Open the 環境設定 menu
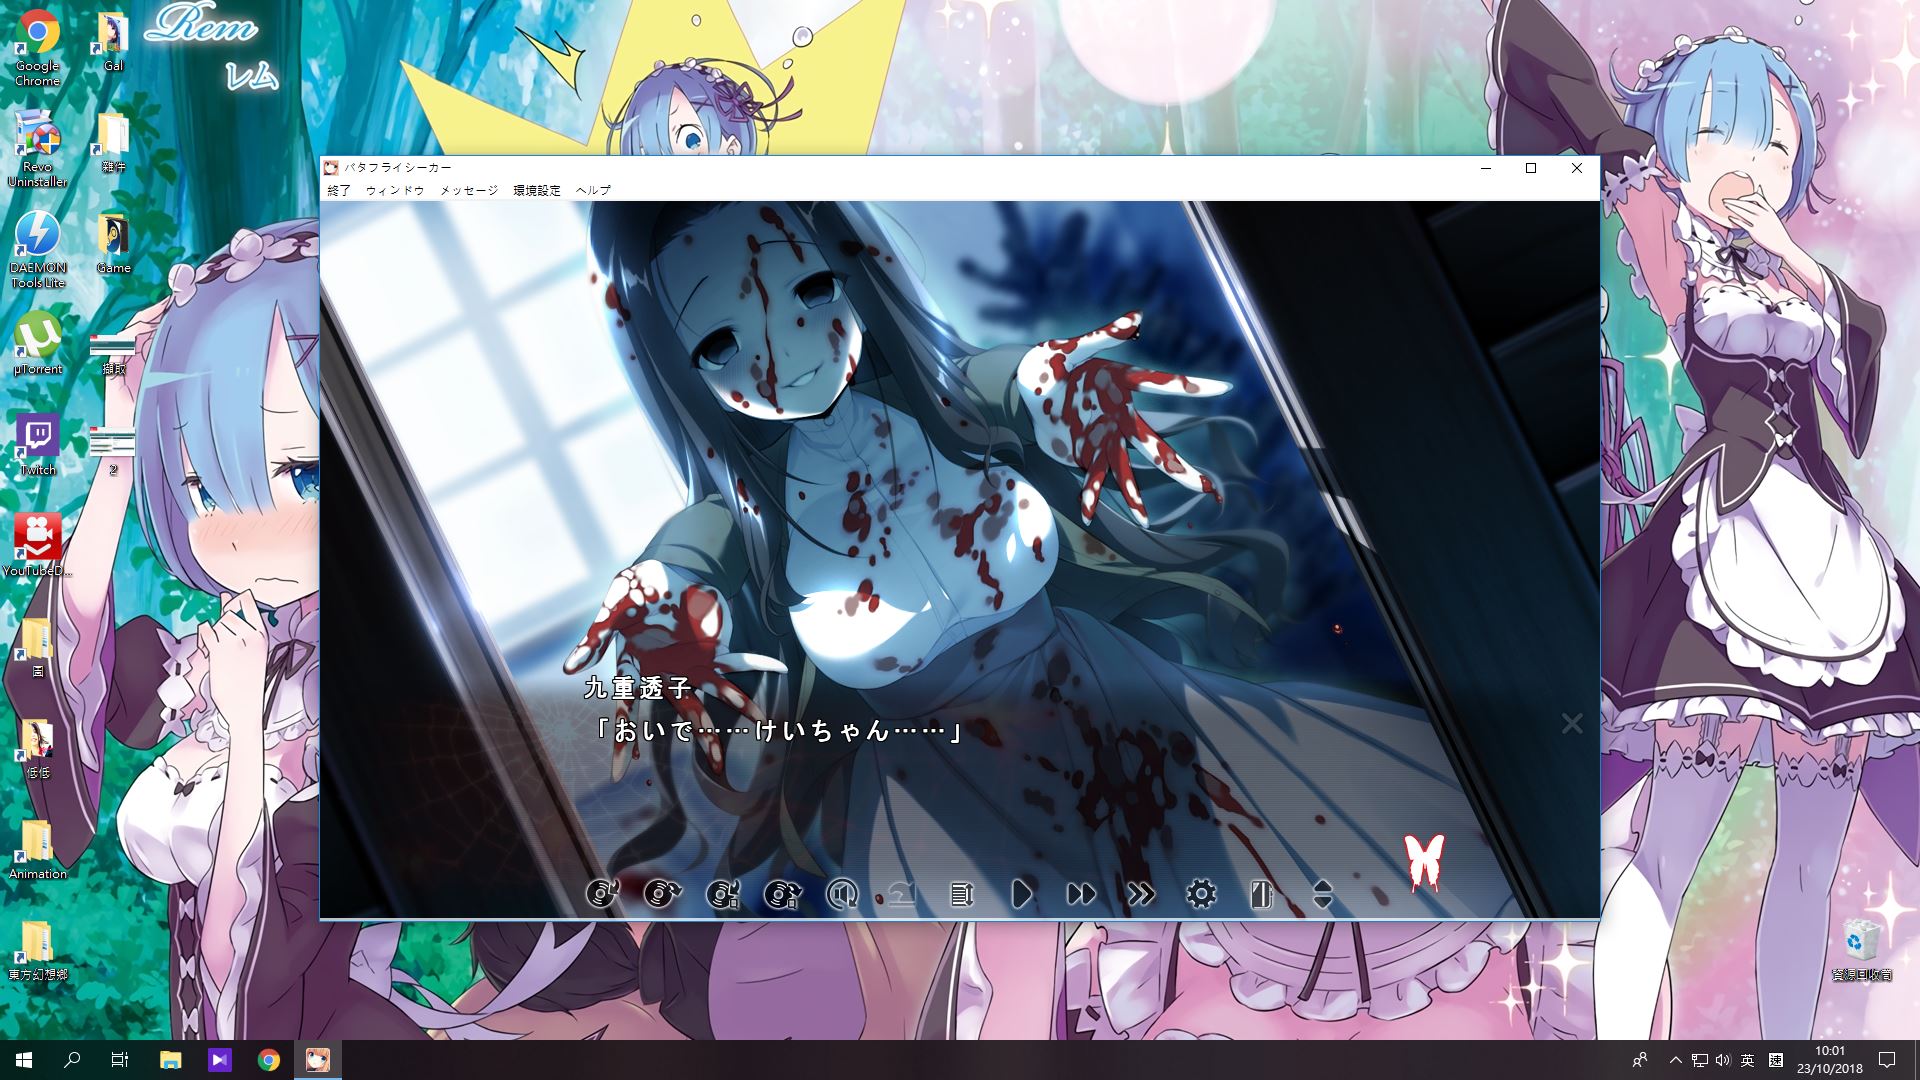 point(537,190)
